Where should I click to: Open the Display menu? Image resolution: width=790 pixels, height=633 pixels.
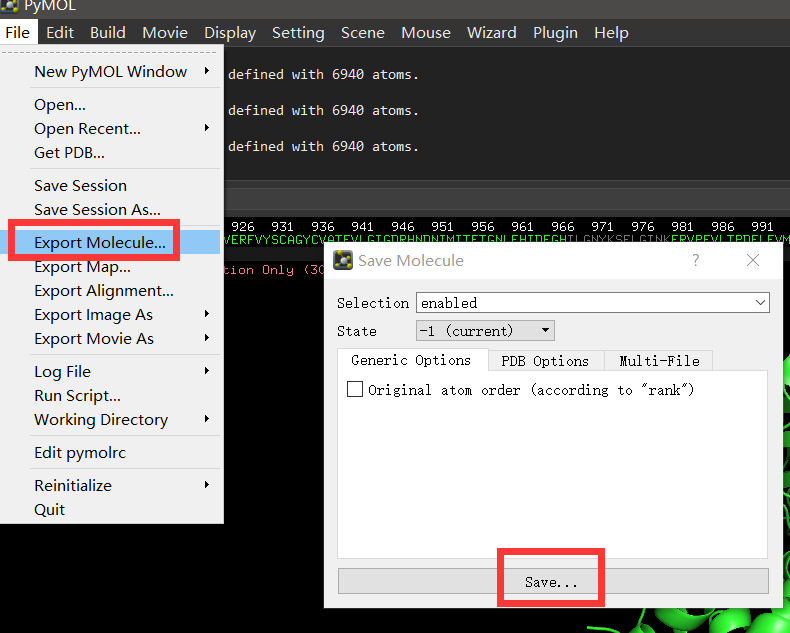(x=230, y=33)
